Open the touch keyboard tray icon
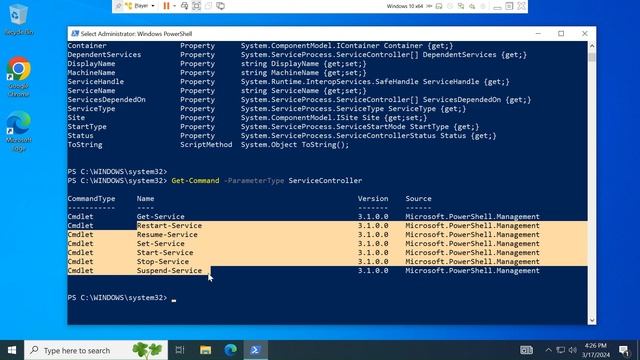 click(526, 350)
